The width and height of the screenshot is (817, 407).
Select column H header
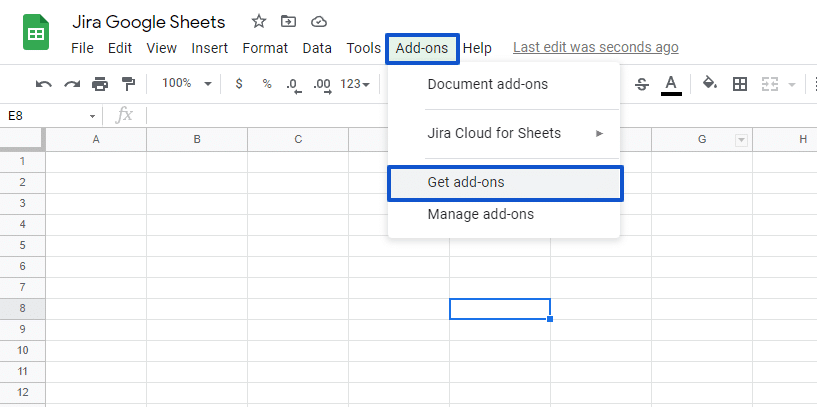[785, 140]
